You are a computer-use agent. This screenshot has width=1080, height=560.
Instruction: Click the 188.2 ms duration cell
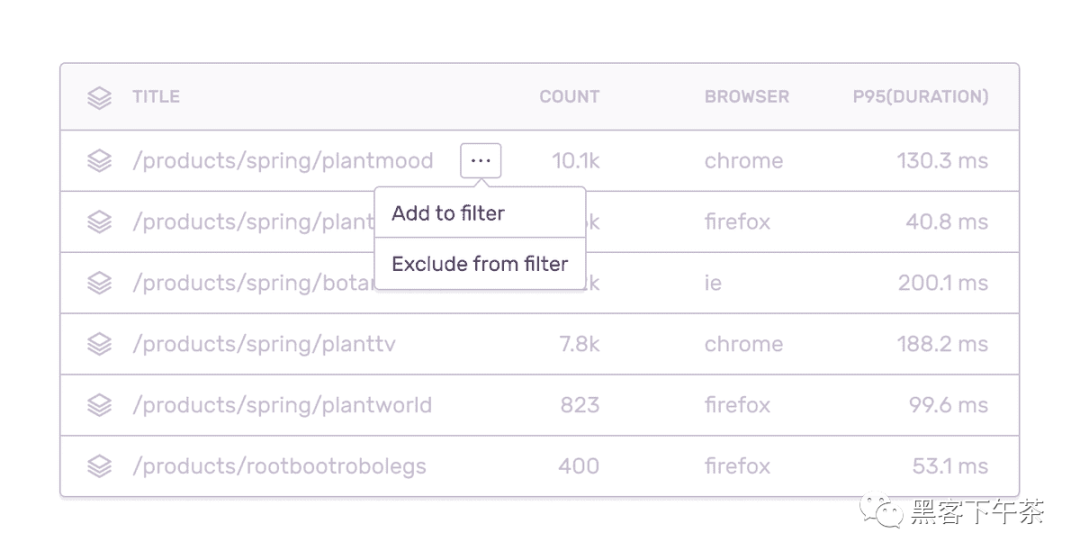point(942,344)
